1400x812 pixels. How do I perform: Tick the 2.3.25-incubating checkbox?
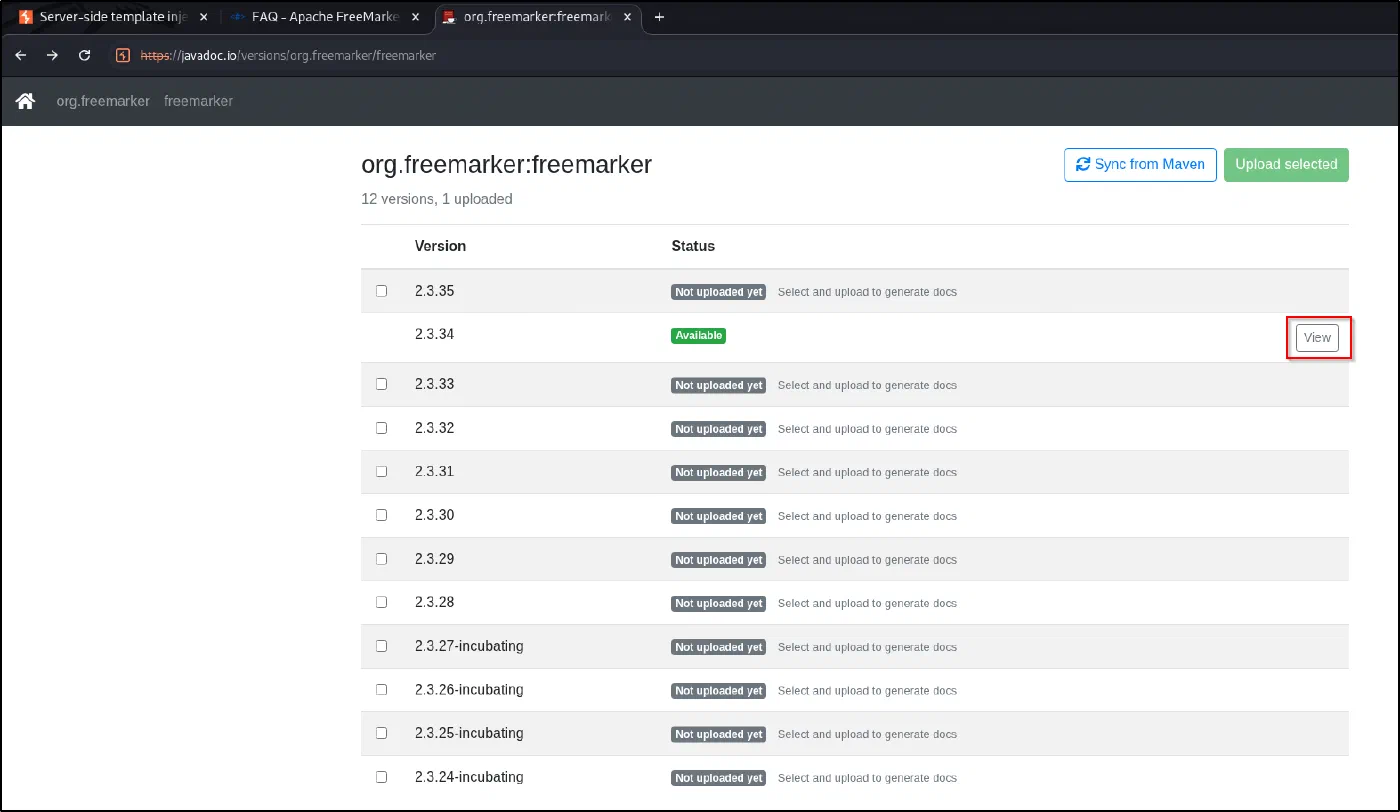coord(381,733)
